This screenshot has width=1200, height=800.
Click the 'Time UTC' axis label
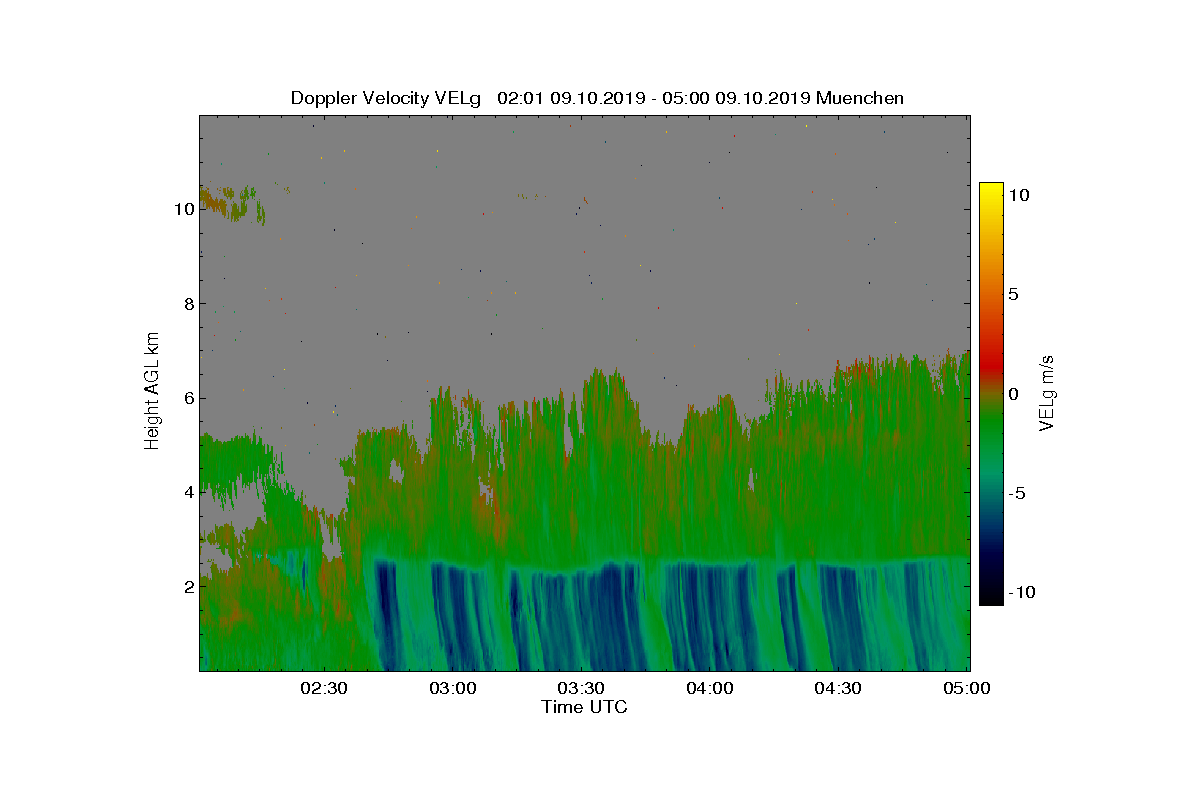pos(585,707)
